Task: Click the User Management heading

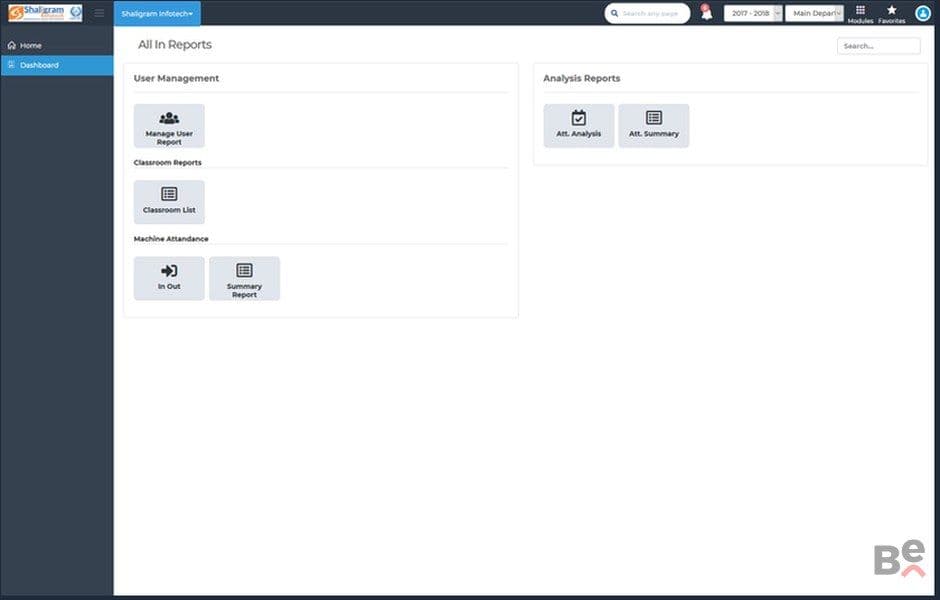Action: pyautogui.click(x=176, y=79)
